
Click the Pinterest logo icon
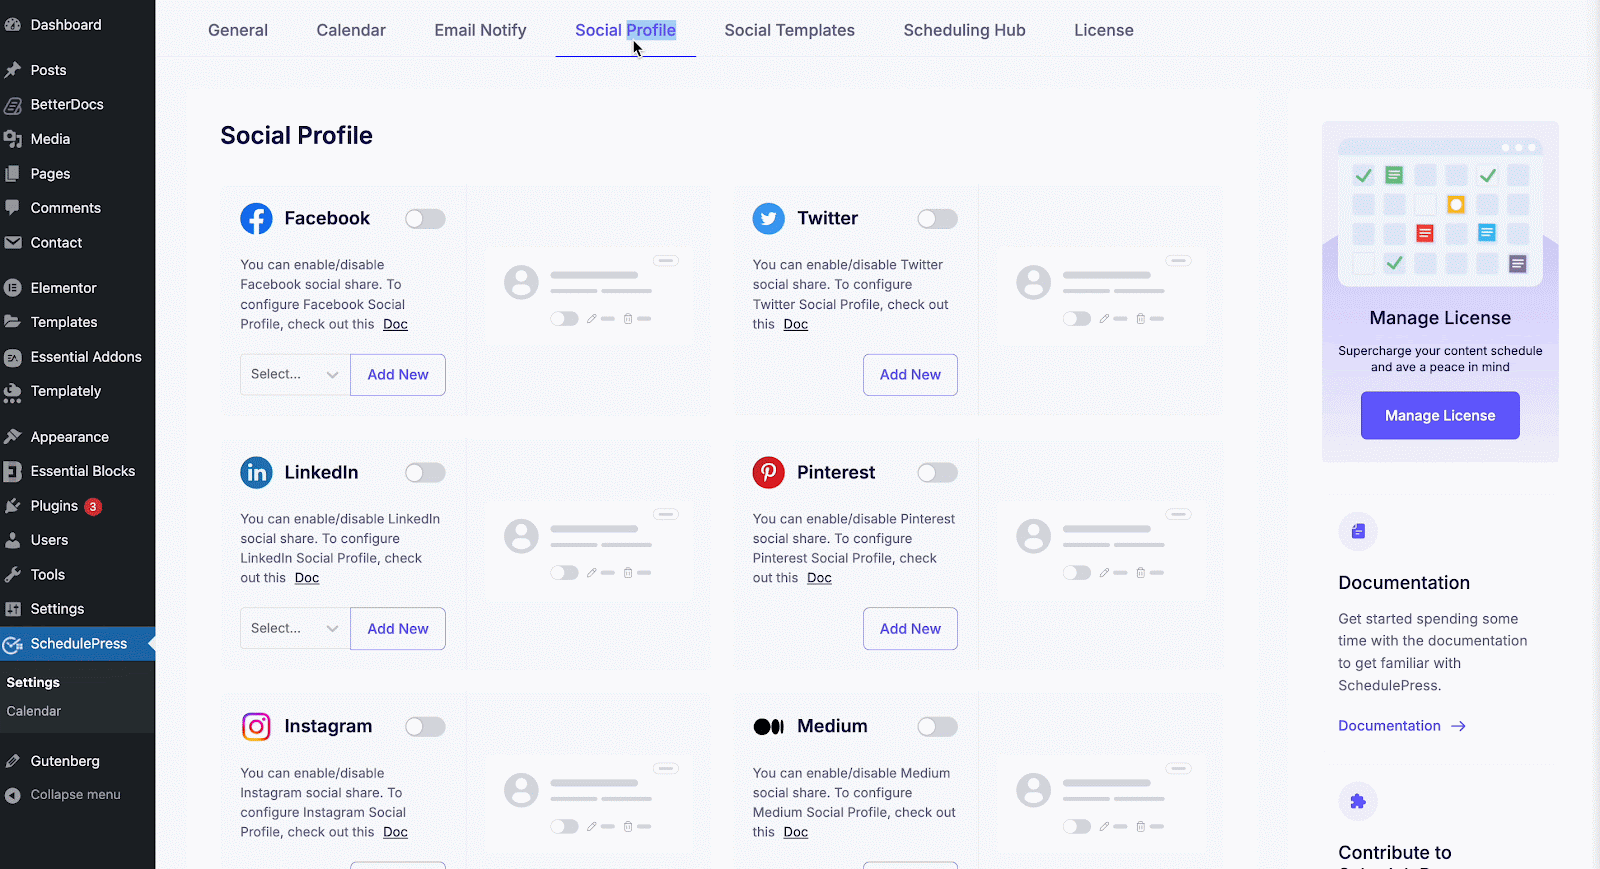[x=769, y=472]
